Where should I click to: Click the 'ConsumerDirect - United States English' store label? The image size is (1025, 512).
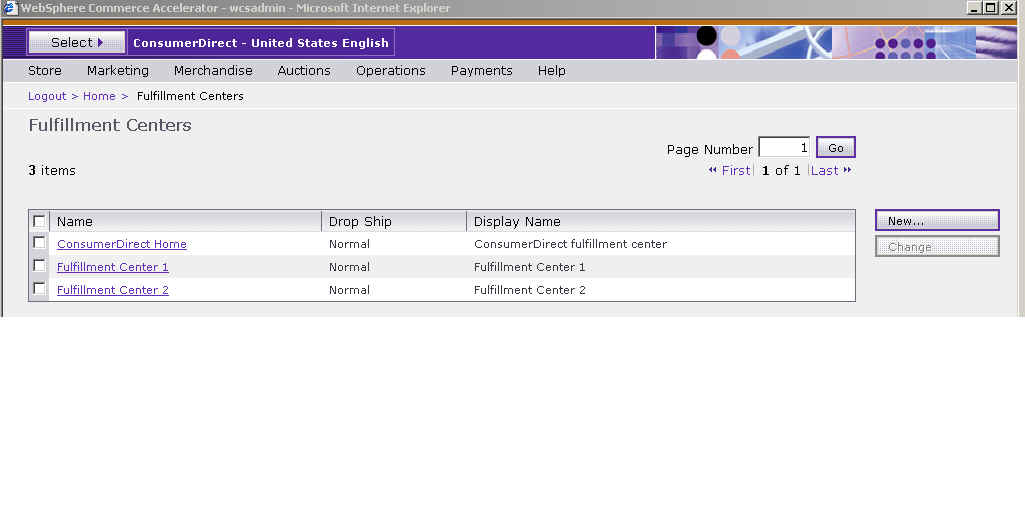pos(261,43)
